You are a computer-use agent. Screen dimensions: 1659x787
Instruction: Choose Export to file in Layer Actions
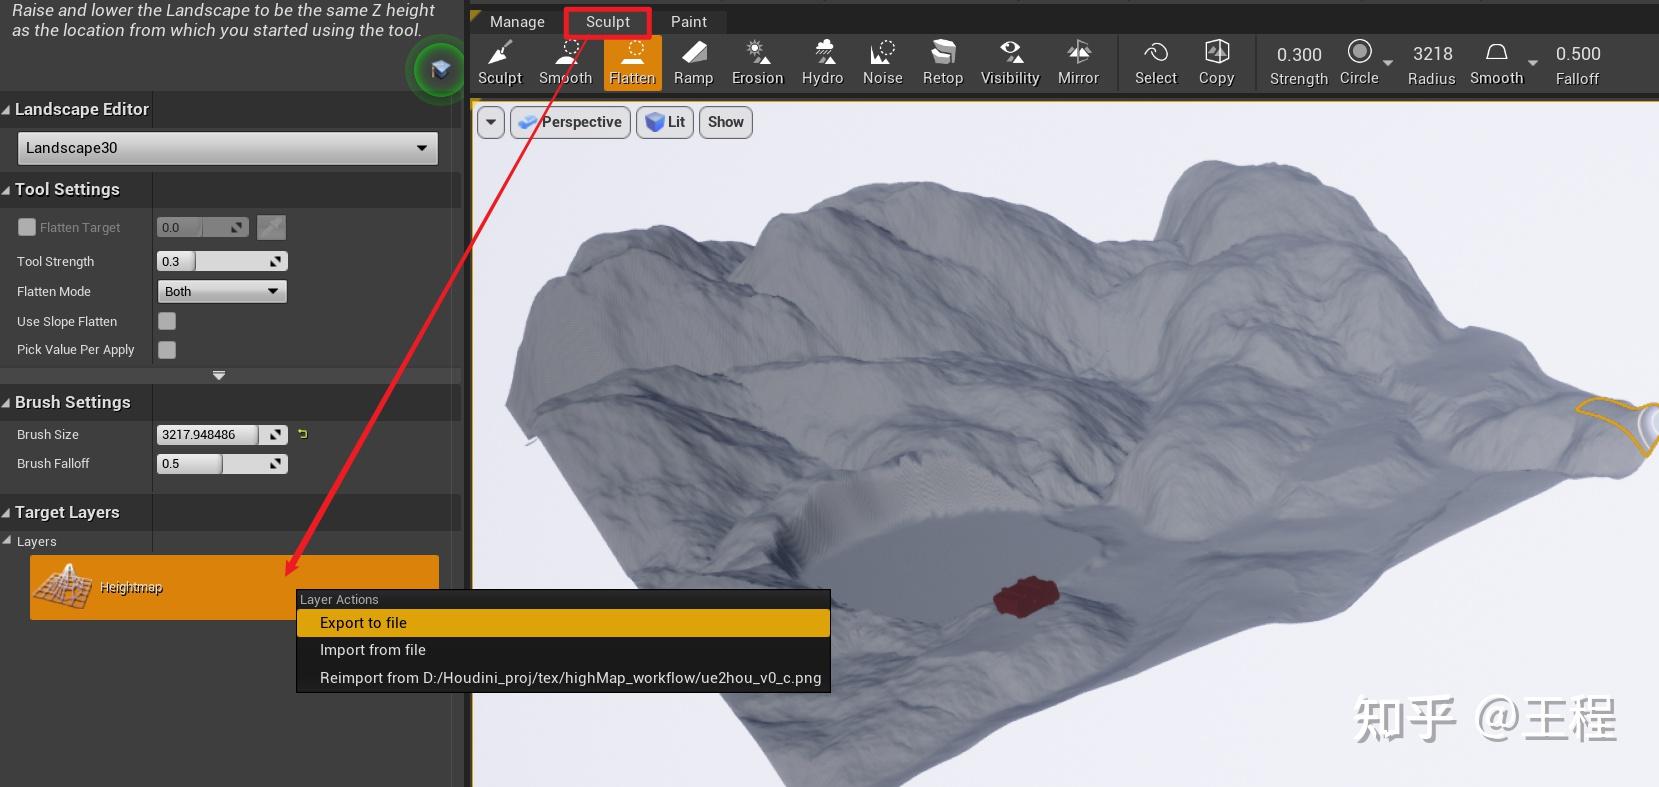coord(363,623)
